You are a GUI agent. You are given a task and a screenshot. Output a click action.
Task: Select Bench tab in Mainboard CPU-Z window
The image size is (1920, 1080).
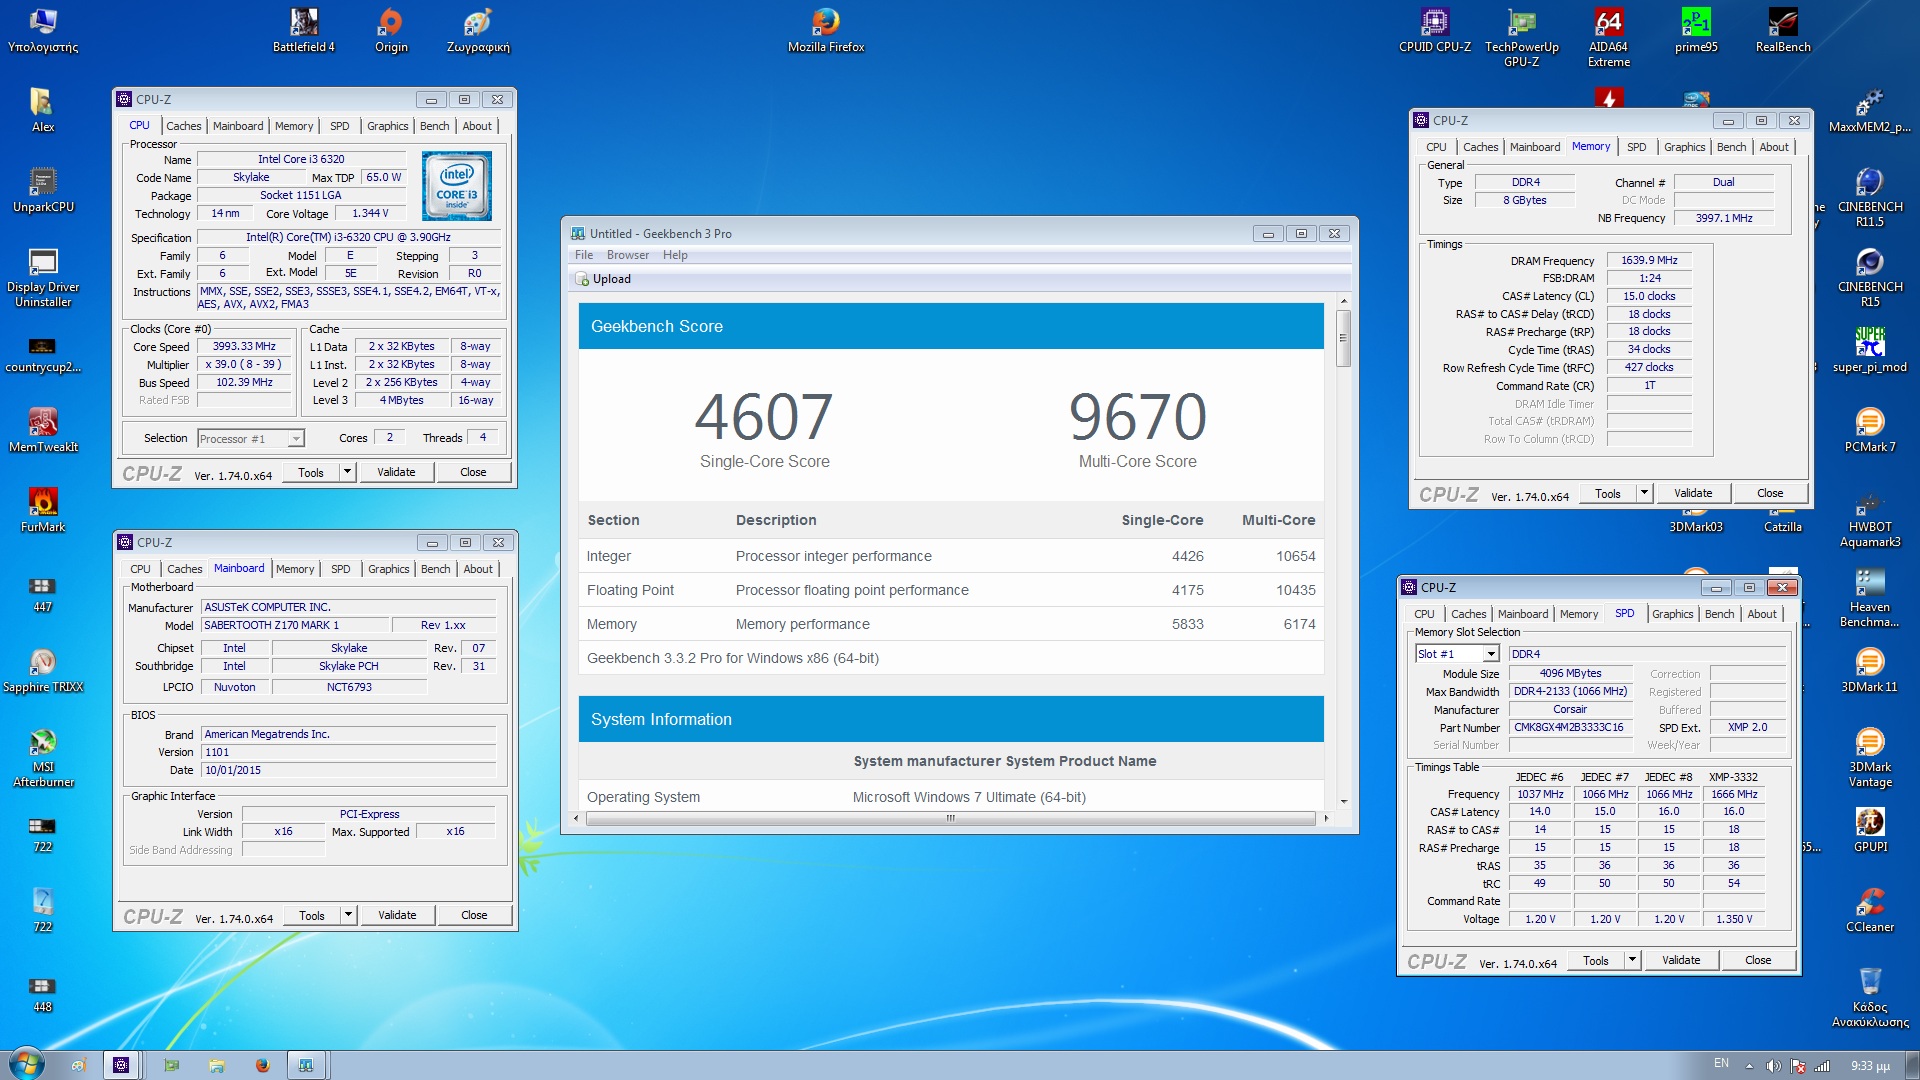click(435, 569)
